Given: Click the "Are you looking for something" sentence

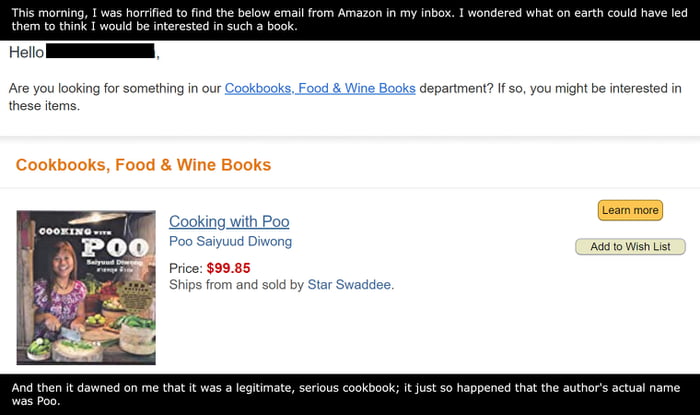Looking at the screenshot, I should 115,88.
